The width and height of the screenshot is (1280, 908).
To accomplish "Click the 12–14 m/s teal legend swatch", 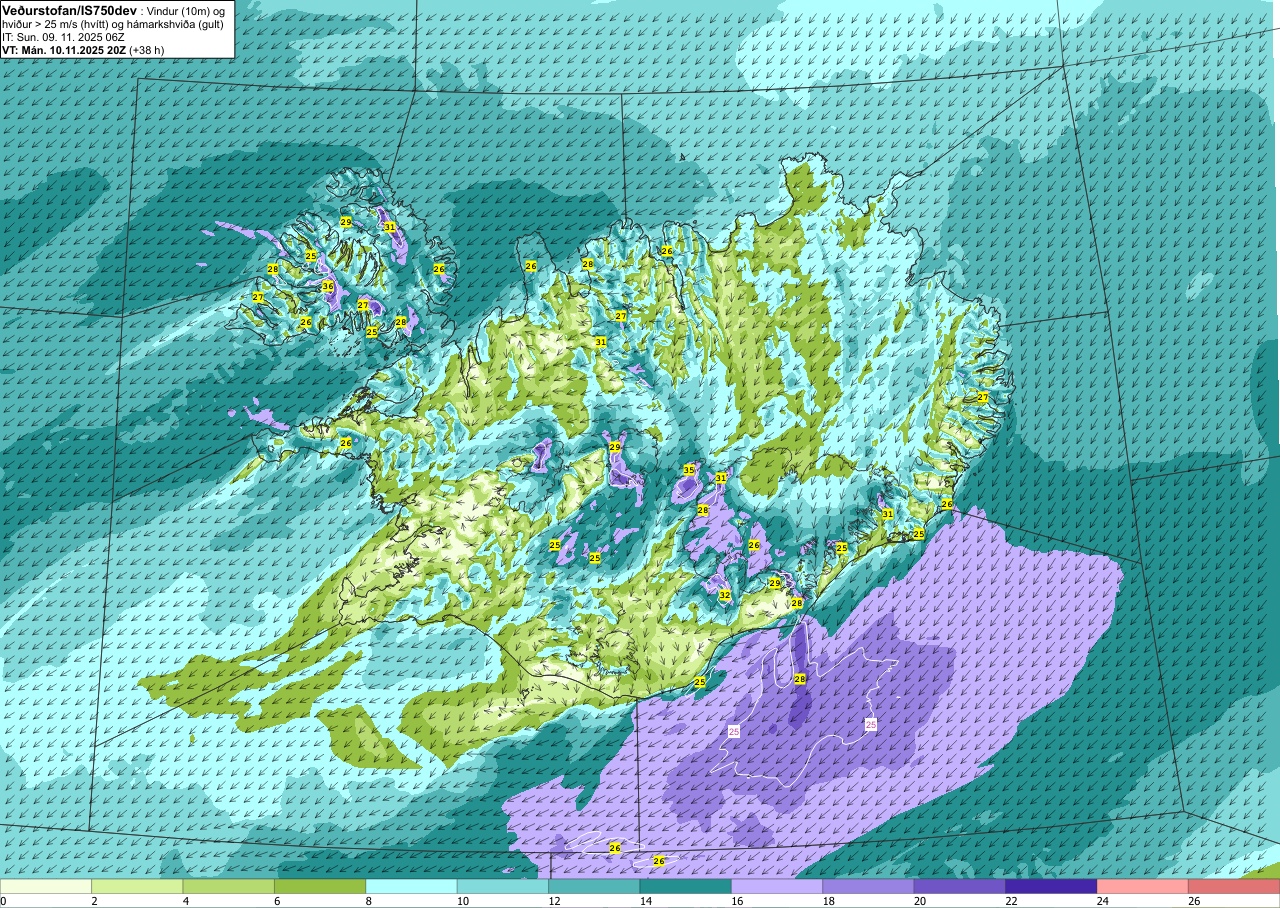I will point(594,886).
